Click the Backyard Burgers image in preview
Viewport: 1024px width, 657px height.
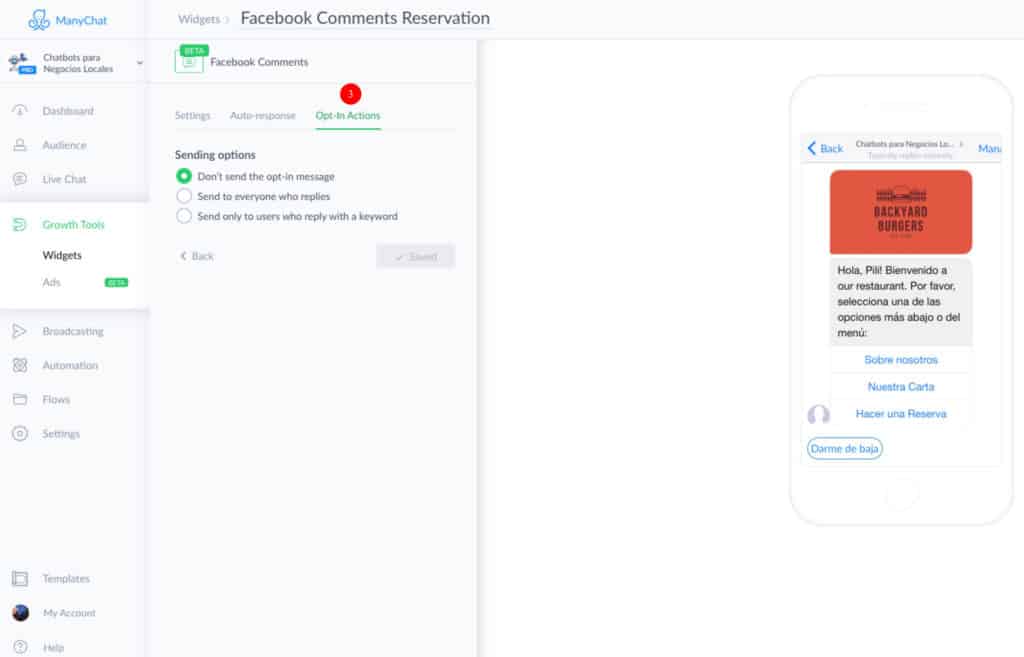point(901,212)
